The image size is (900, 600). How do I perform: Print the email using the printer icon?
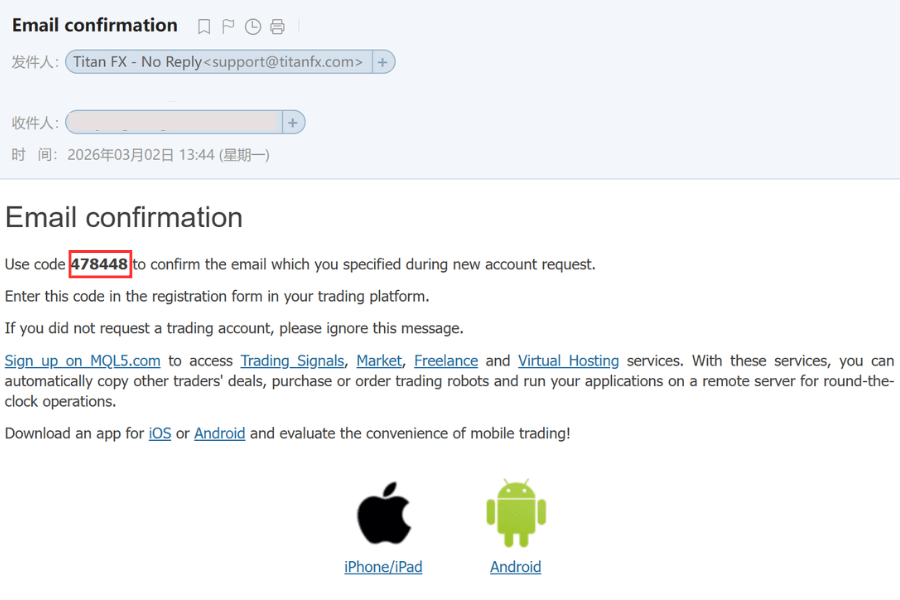tap(277, 27)
